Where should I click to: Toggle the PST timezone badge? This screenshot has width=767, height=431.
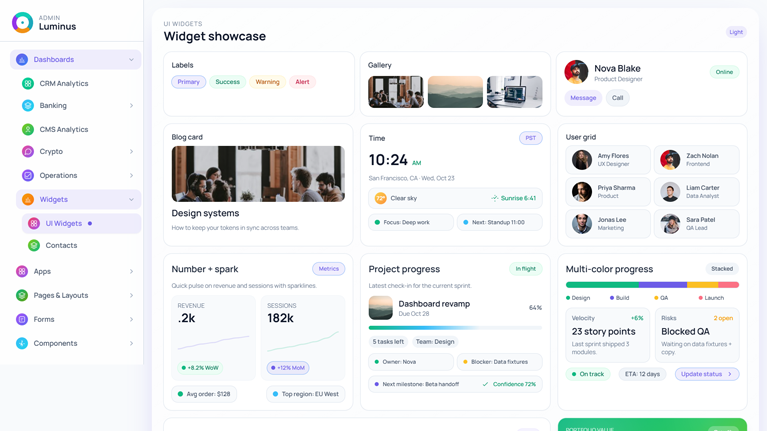pyautogui.click(x=530, y=138)
